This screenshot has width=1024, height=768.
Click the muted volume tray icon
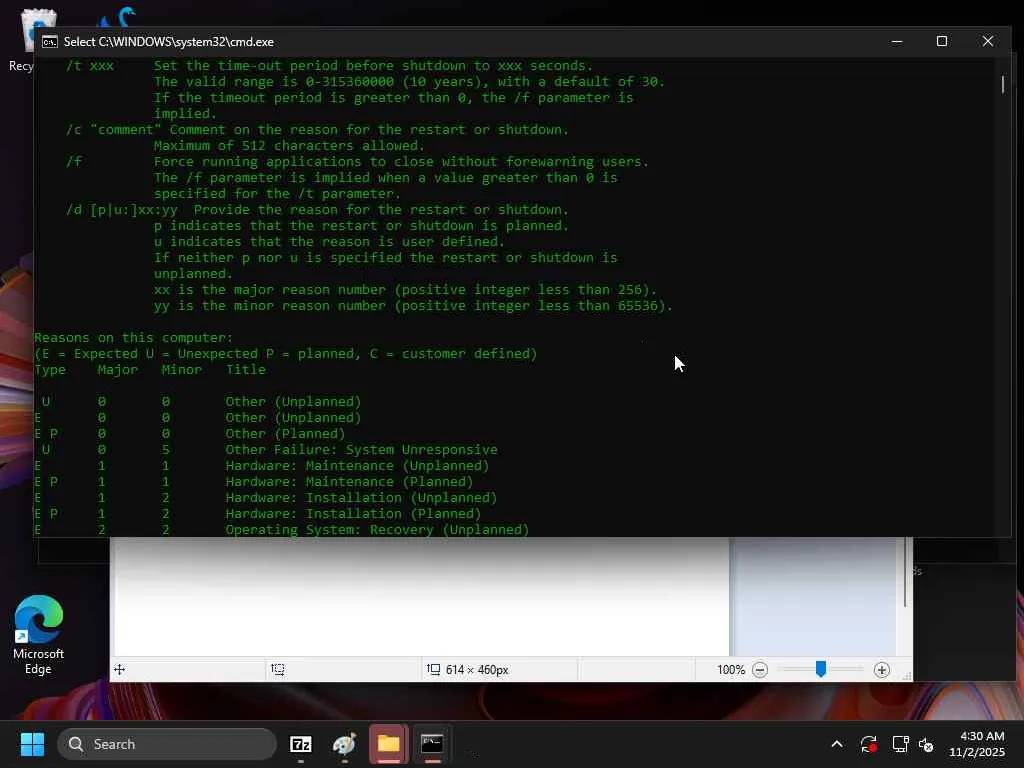(925, 744)
